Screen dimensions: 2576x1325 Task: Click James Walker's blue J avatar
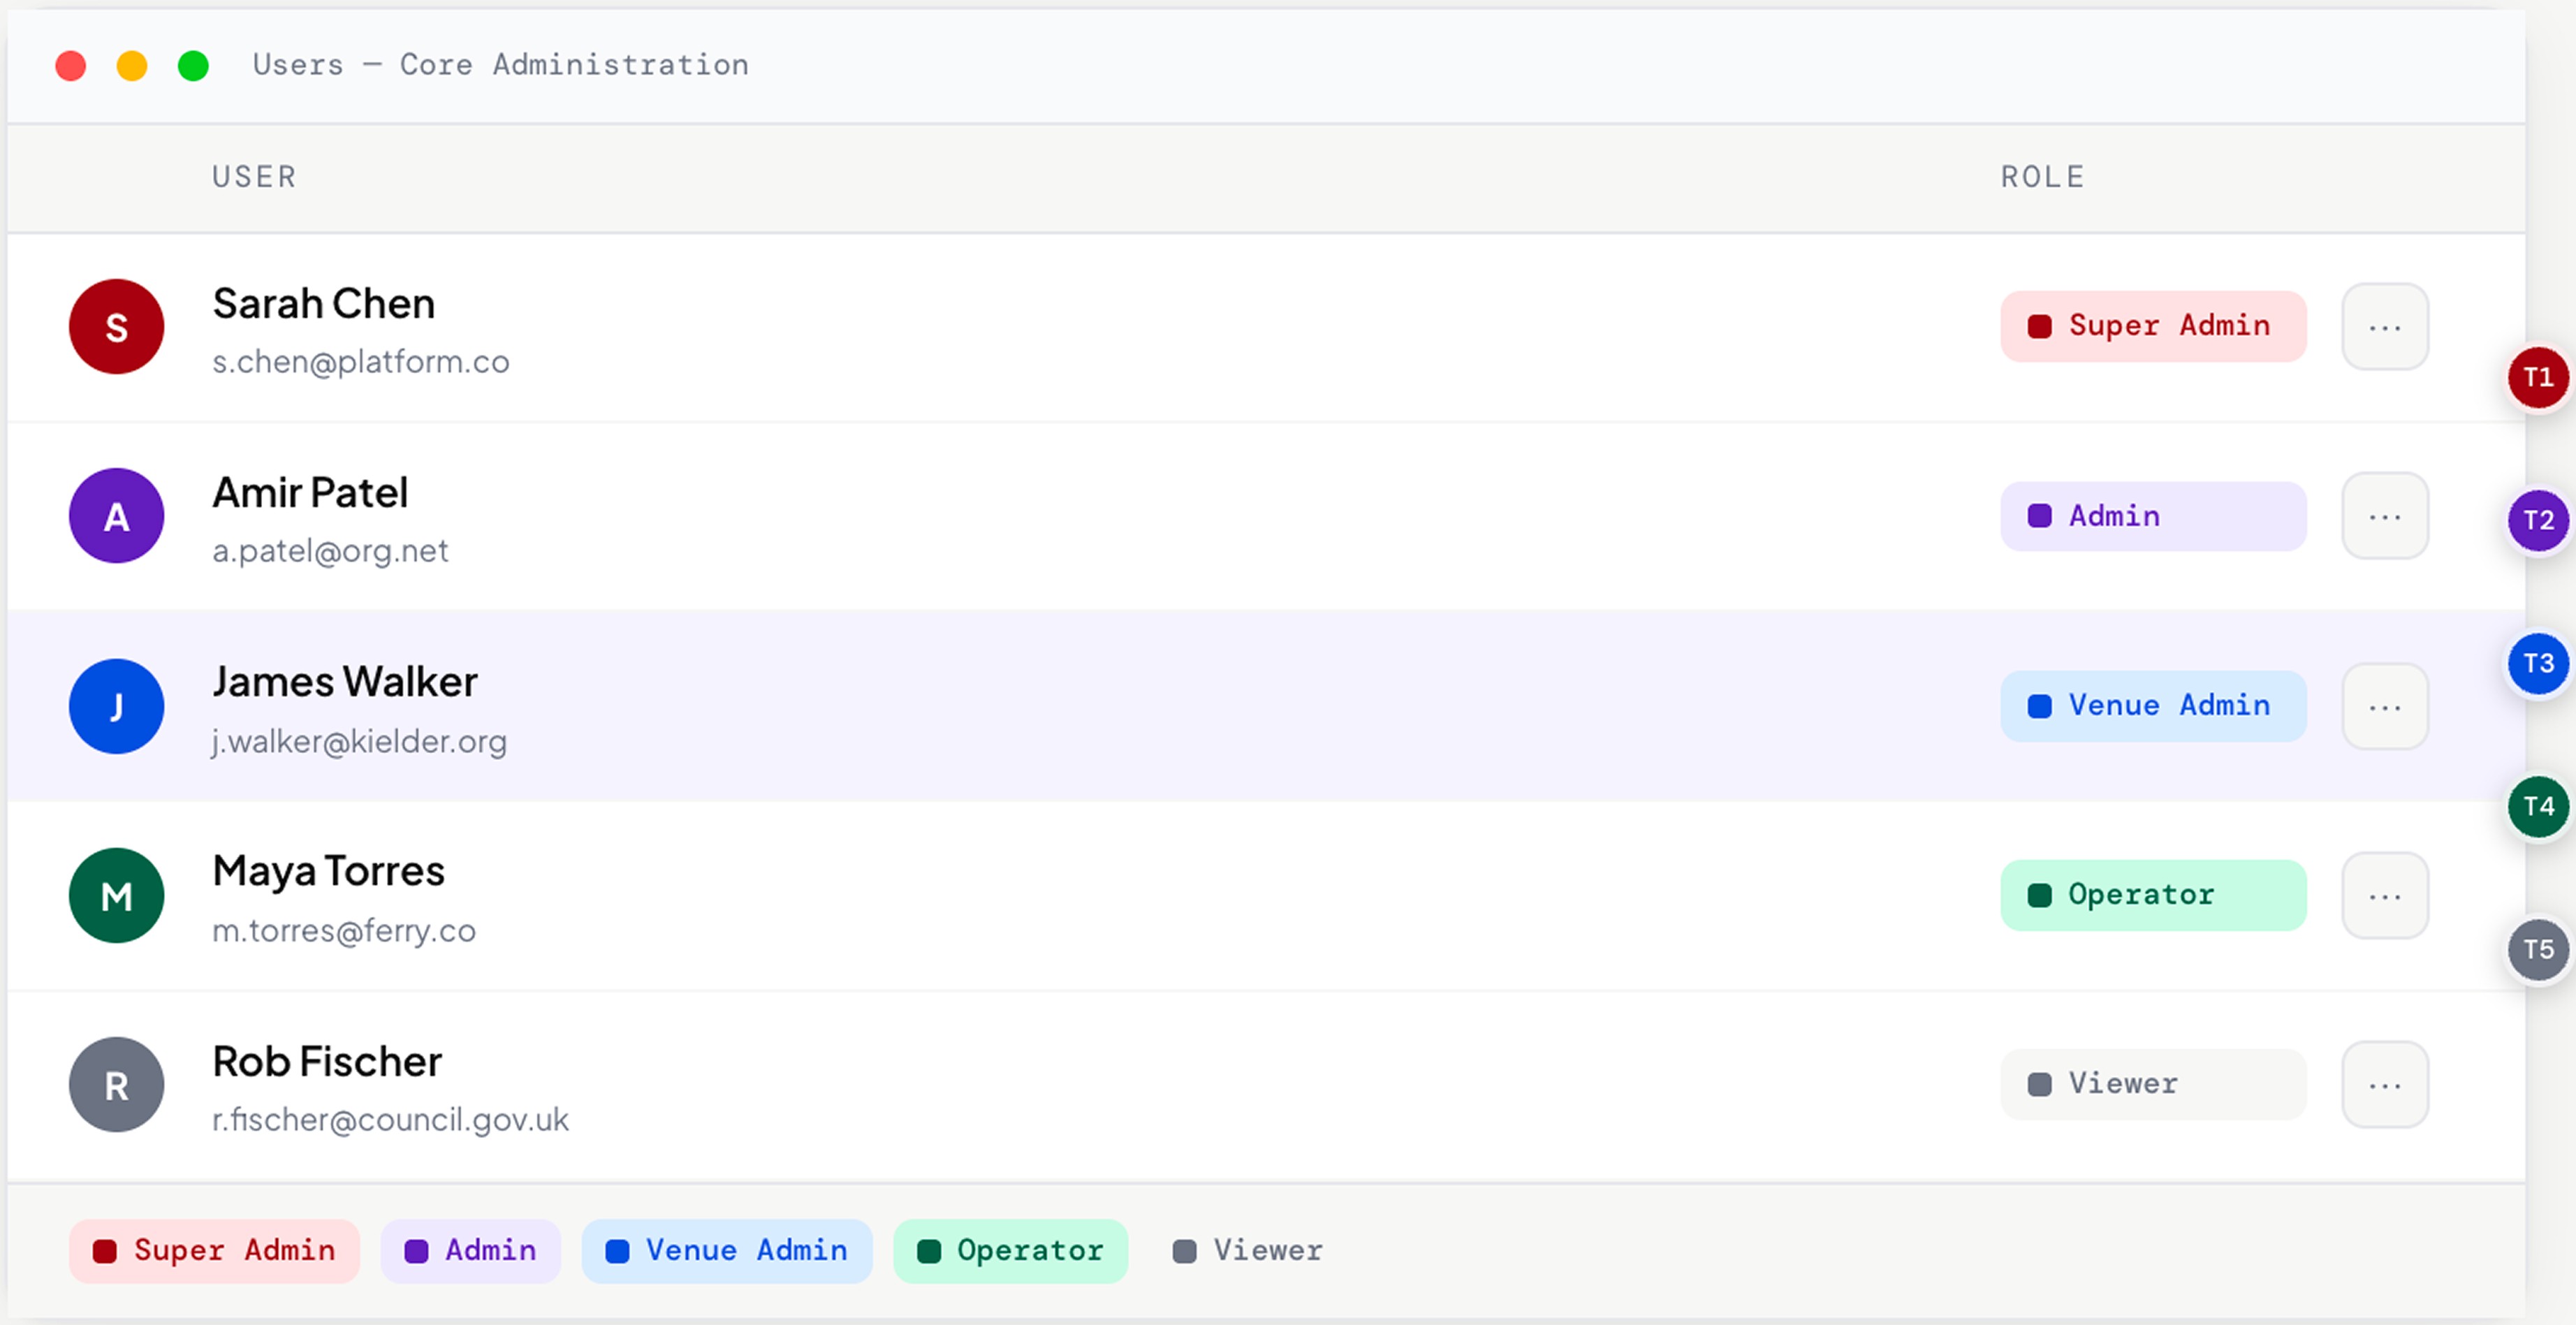[x=116, y=706]
